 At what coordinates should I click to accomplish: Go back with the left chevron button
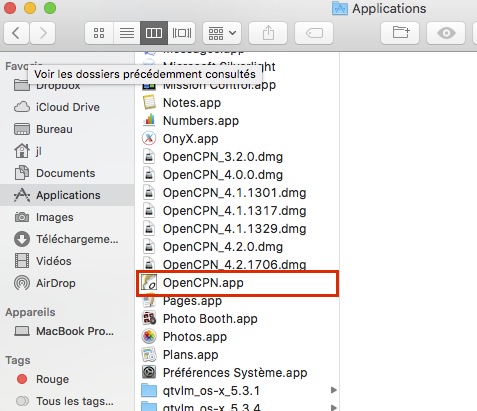point(16,33)
